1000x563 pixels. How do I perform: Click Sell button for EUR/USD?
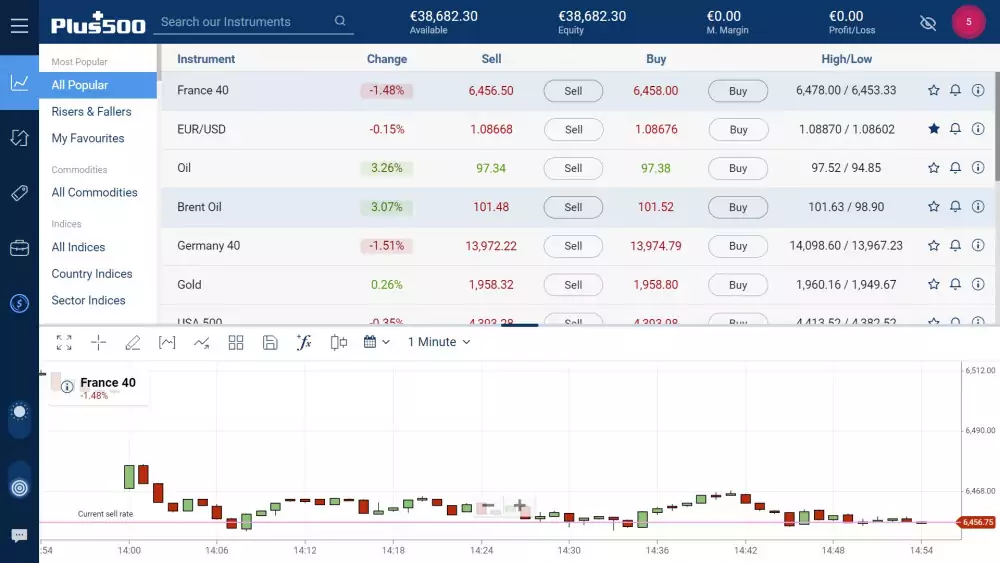[x=573, y=129]
